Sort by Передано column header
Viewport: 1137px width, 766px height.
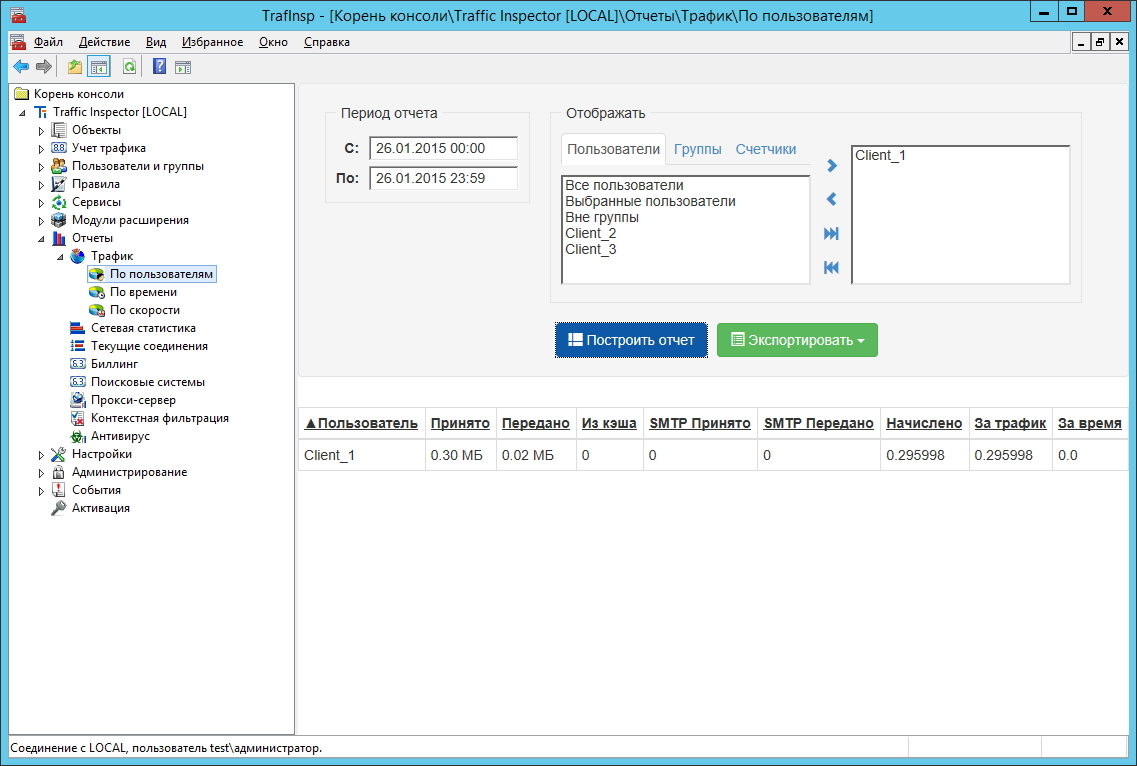(536, 423)
